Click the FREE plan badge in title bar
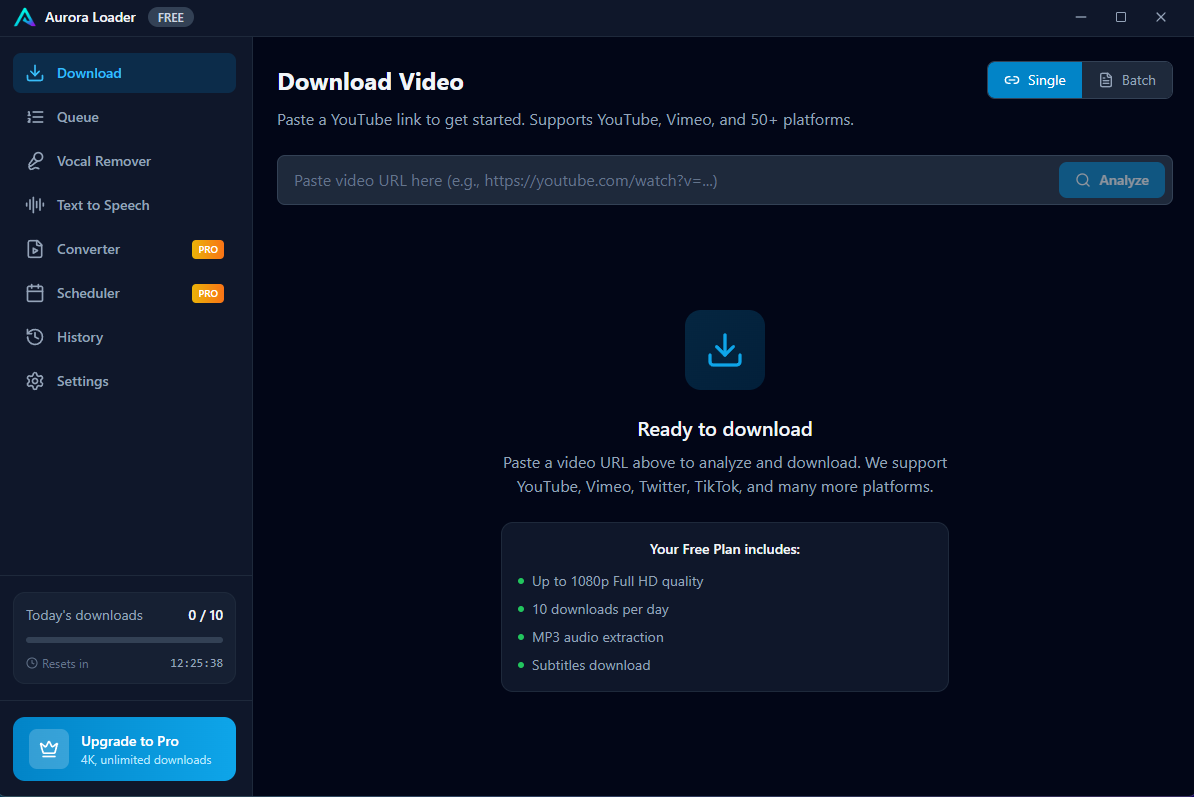Viewport: 1194px width, 797px height. tap(171, 18)
